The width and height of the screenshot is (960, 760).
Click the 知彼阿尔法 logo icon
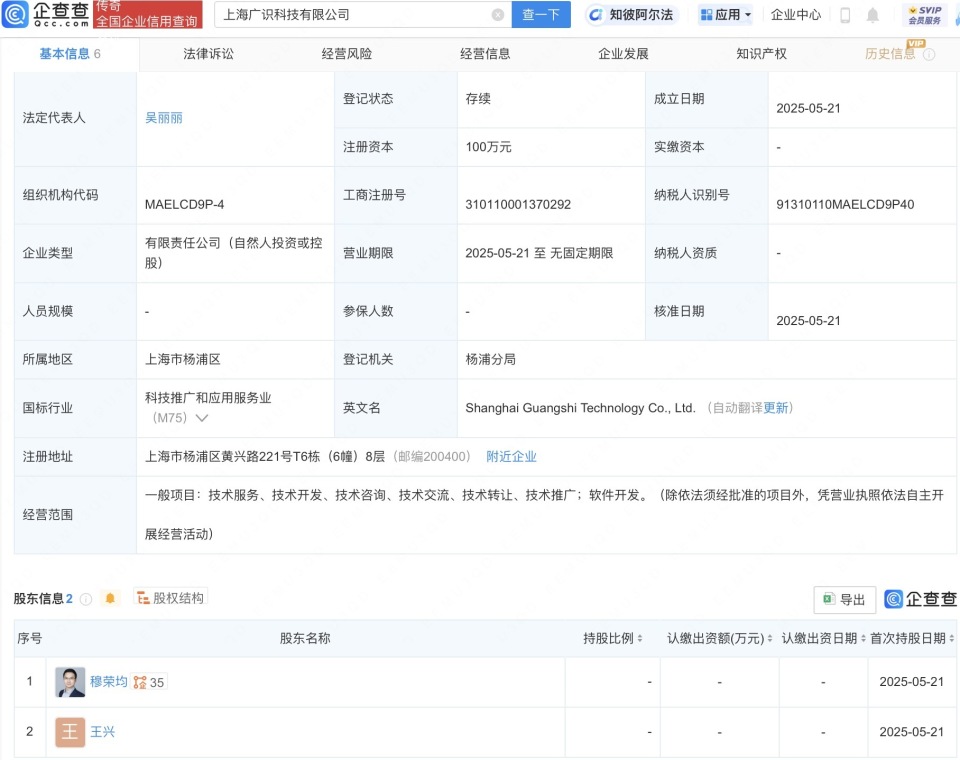click(595, 15)
